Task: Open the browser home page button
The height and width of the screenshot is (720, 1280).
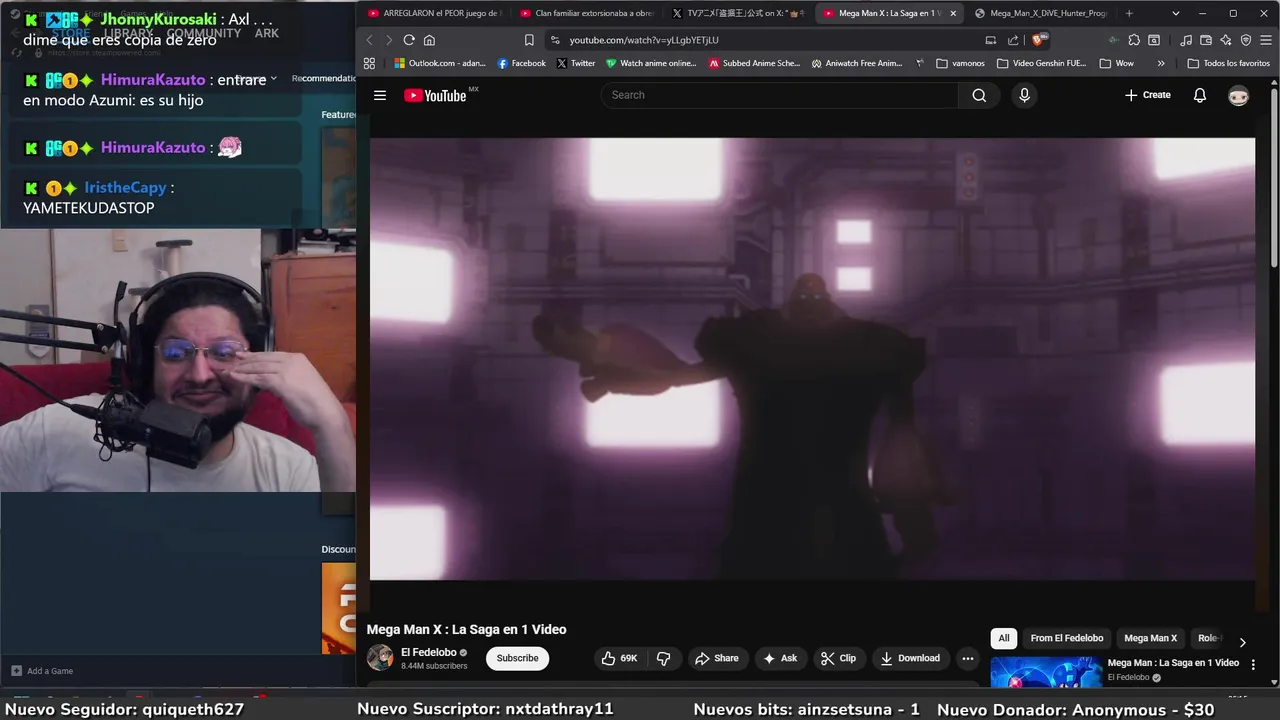Action: pyautogui.click(x=429, y=40)
